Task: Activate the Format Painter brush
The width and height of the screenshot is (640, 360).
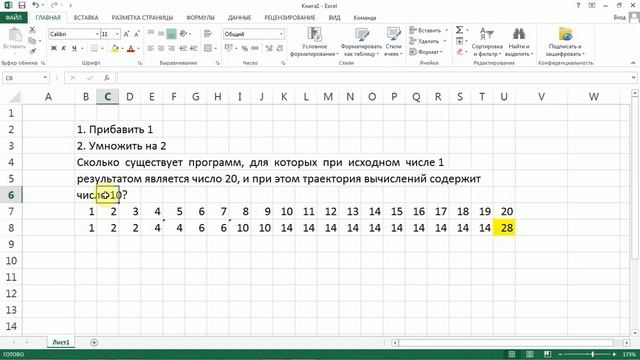Action: (x=32, y=51)
